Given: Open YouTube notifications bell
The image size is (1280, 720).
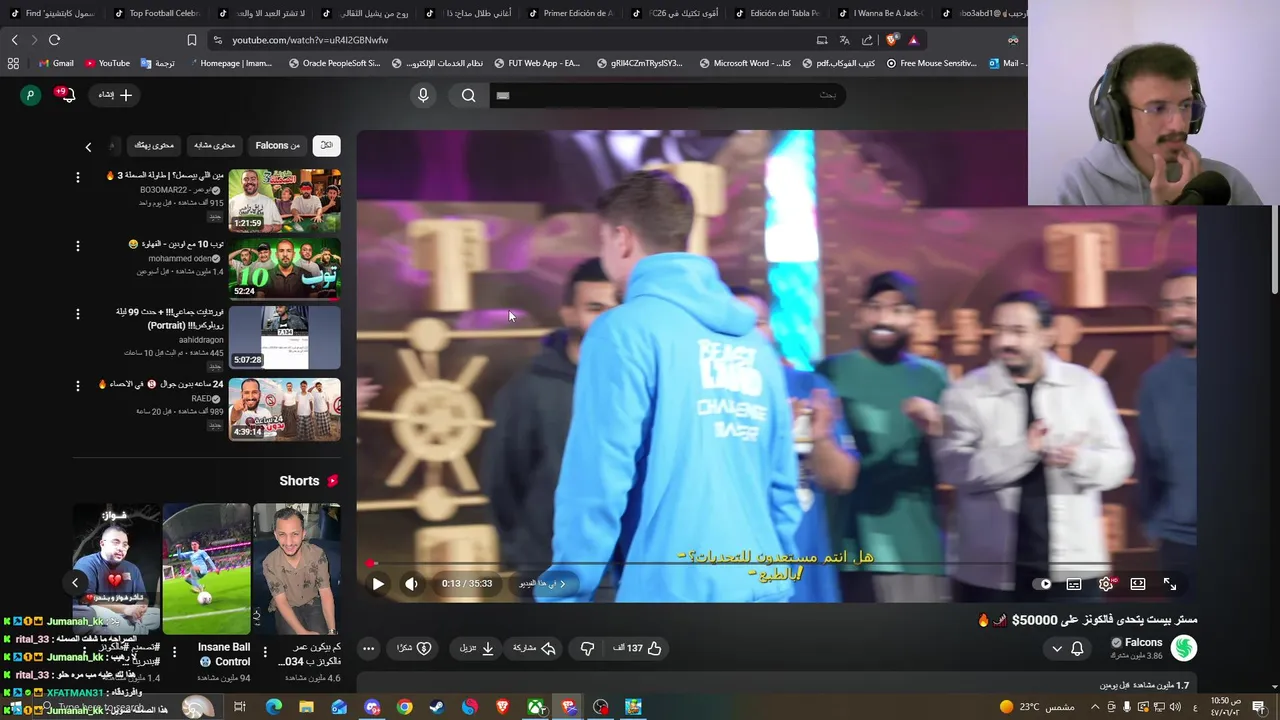Looking at the screenshot, I should pyautogui.click(x=66, y=95).
